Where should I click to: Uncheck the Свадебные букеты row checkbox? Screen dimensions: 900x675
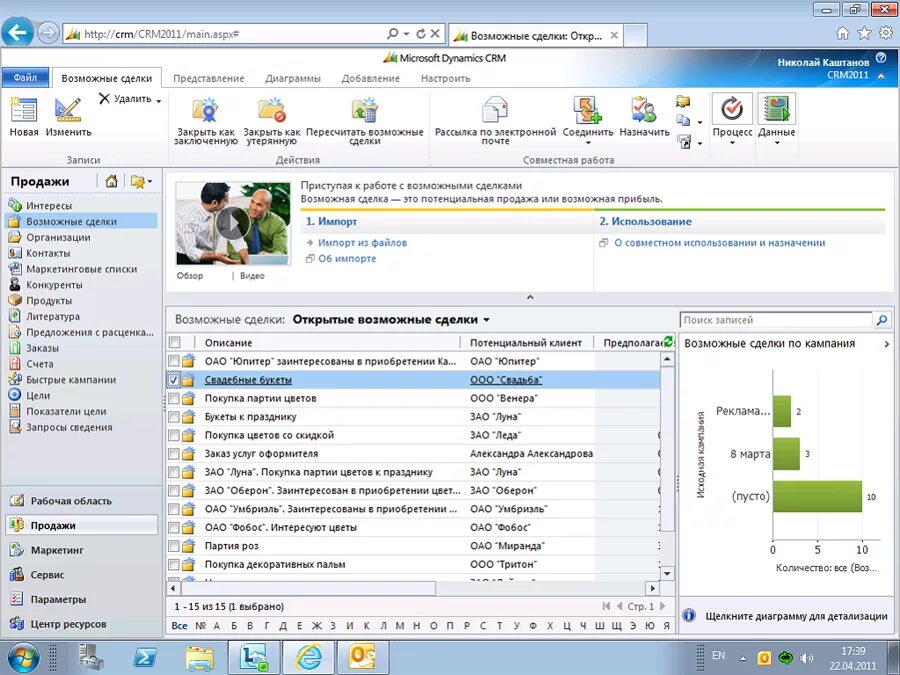click(174, 379)
